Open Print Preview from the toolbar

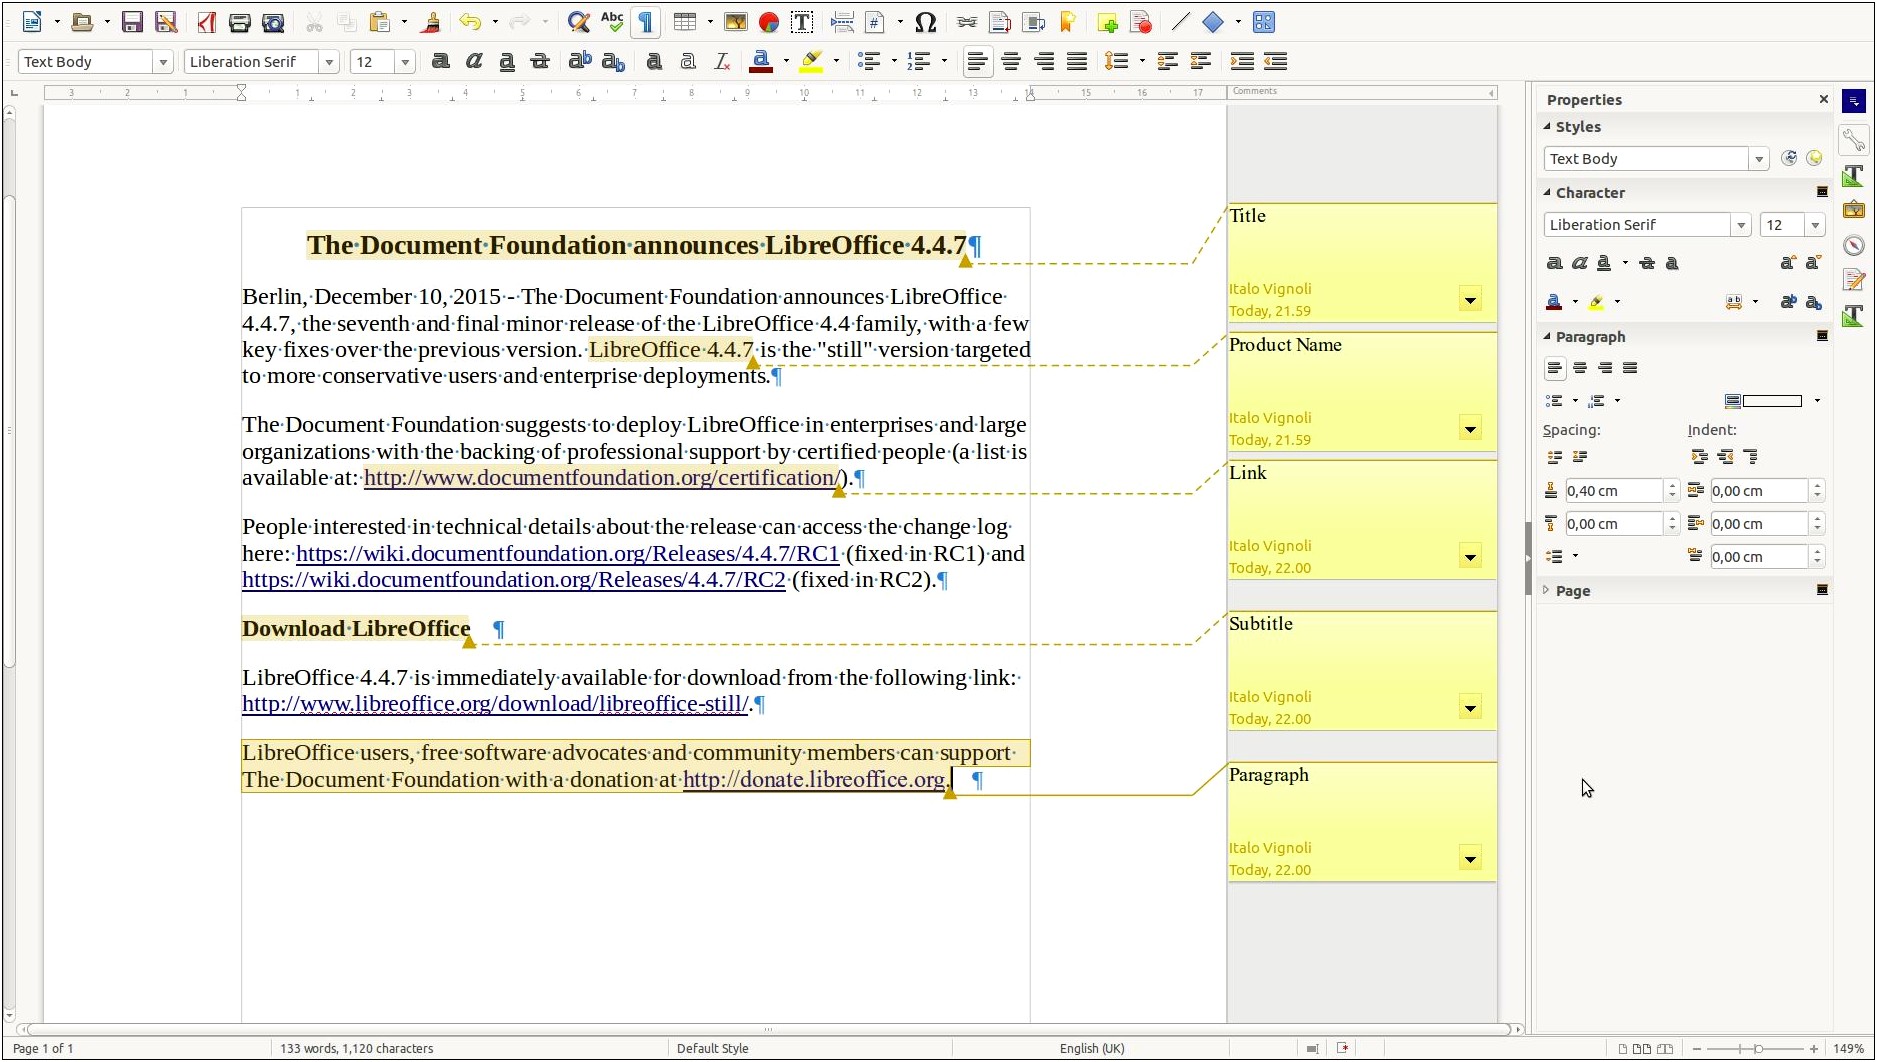(x=273, y=22)
